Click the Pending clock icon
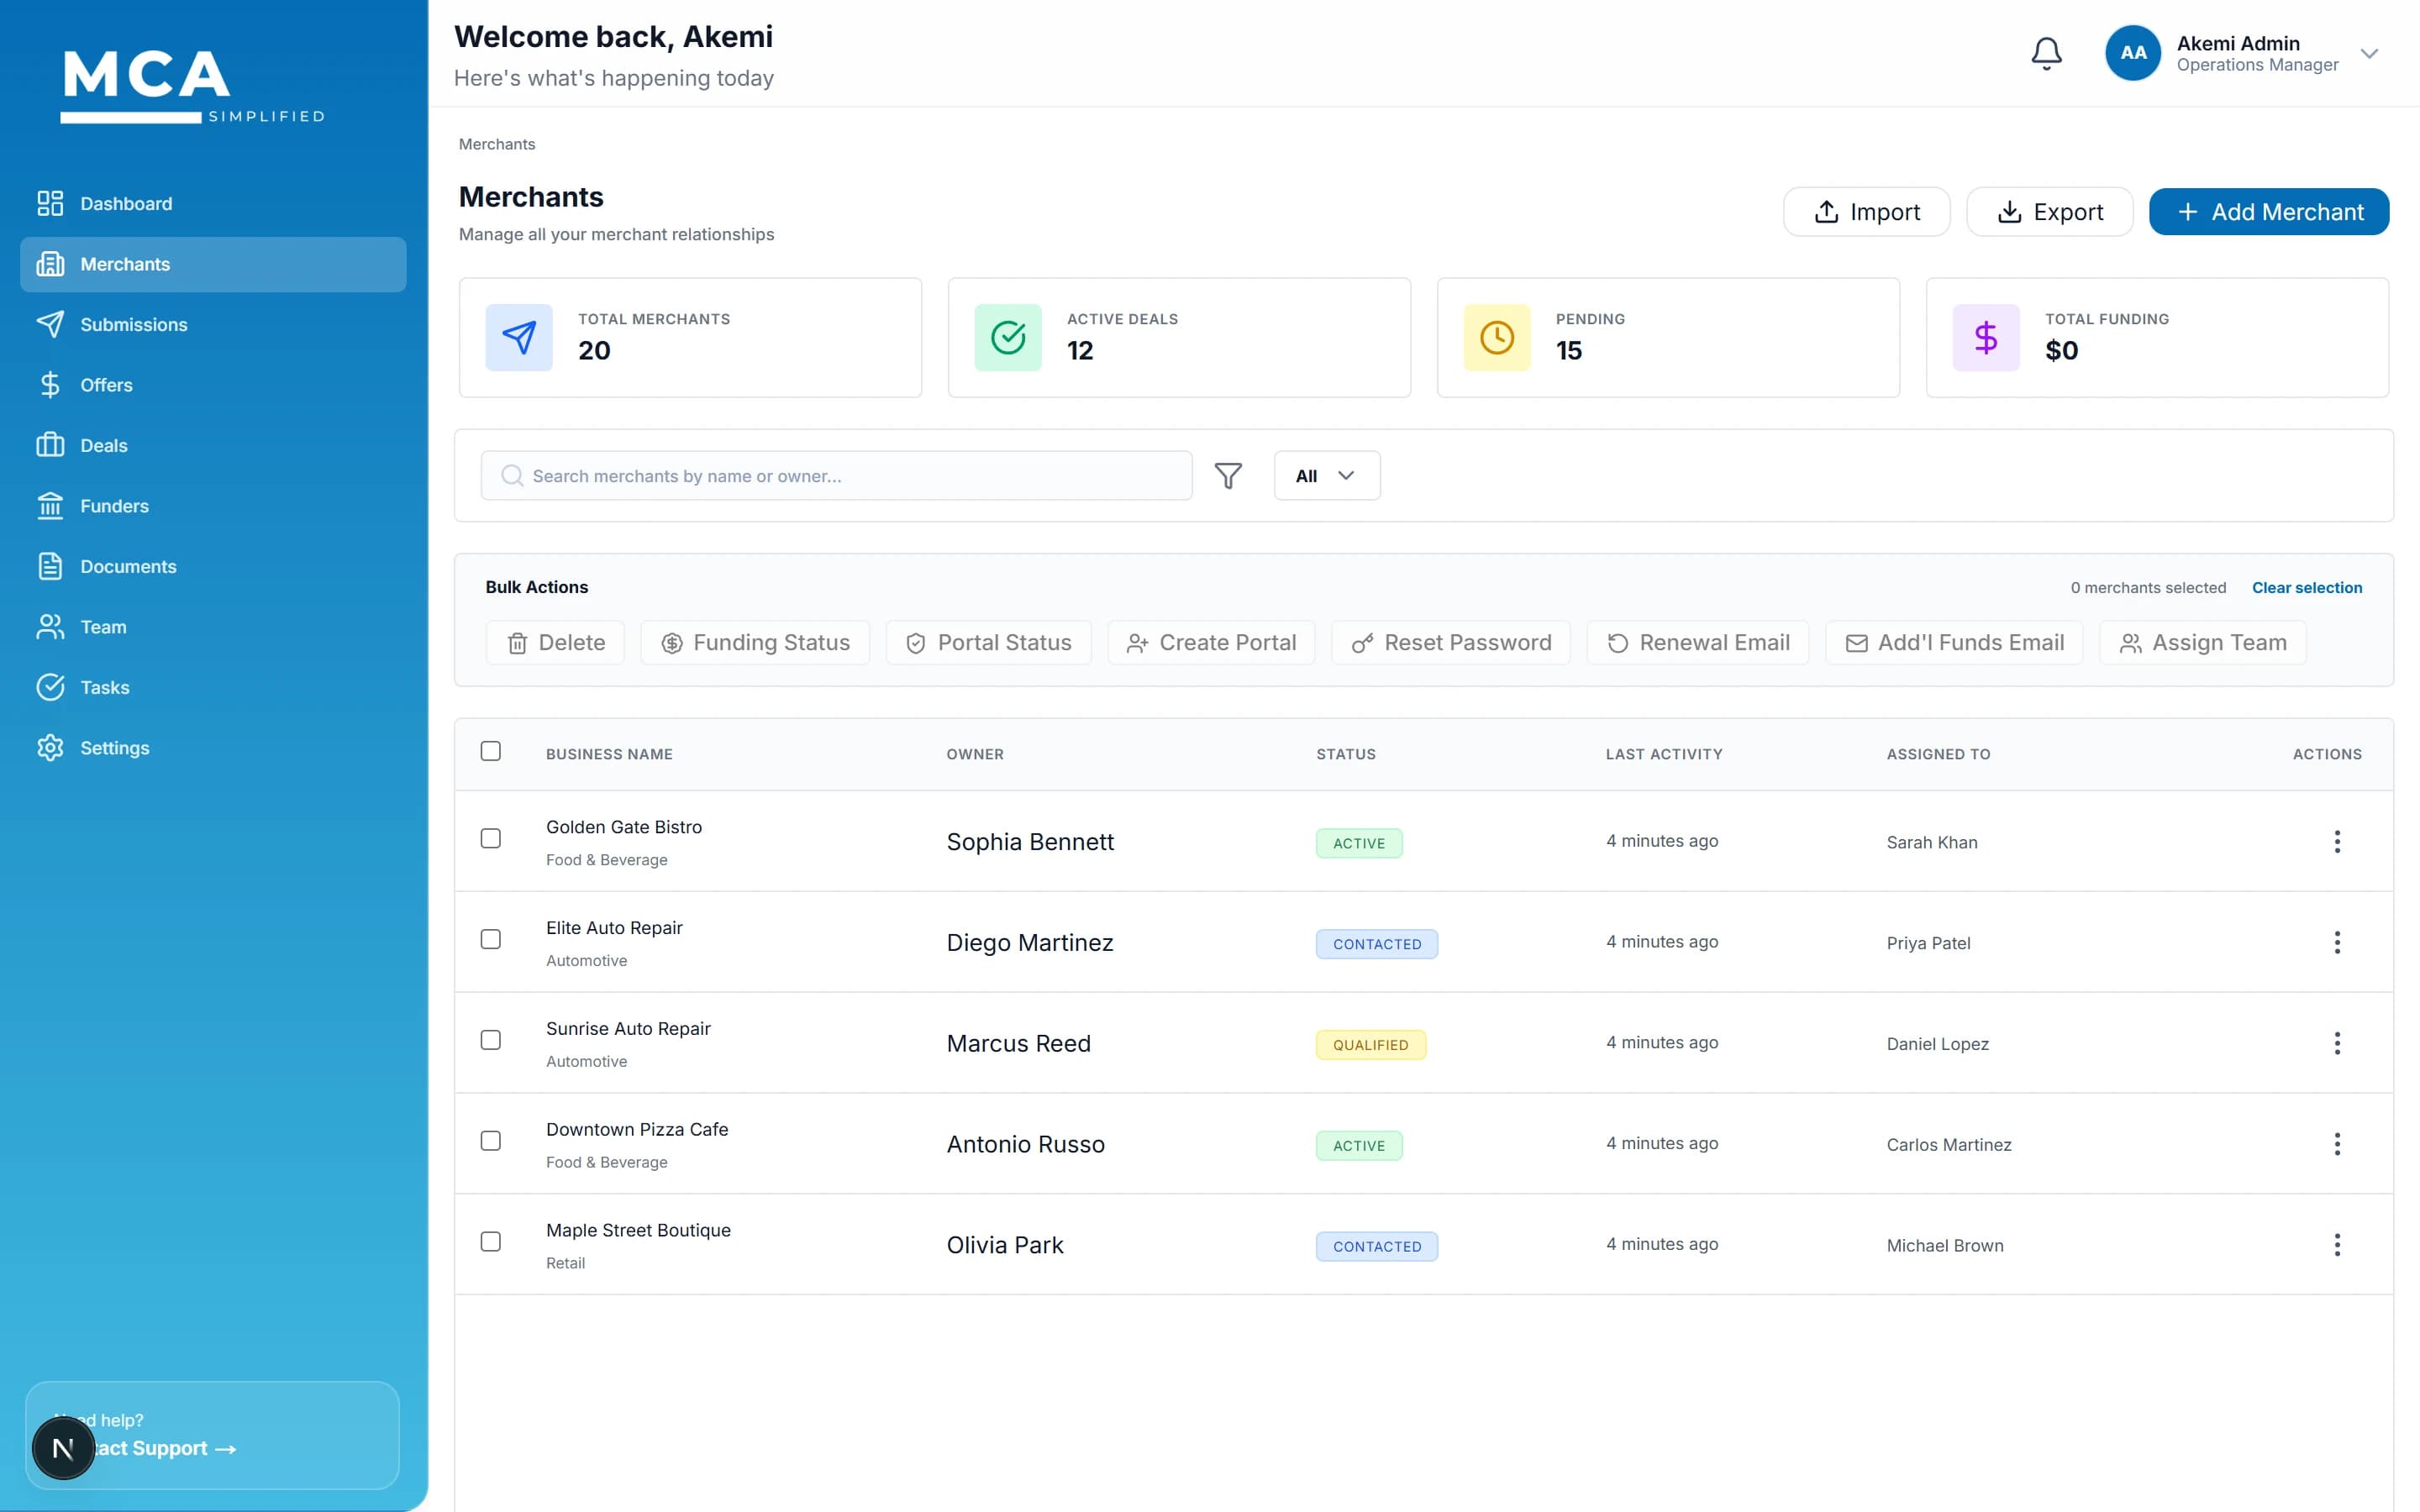2420x1512 pixels. (1497, 338)
